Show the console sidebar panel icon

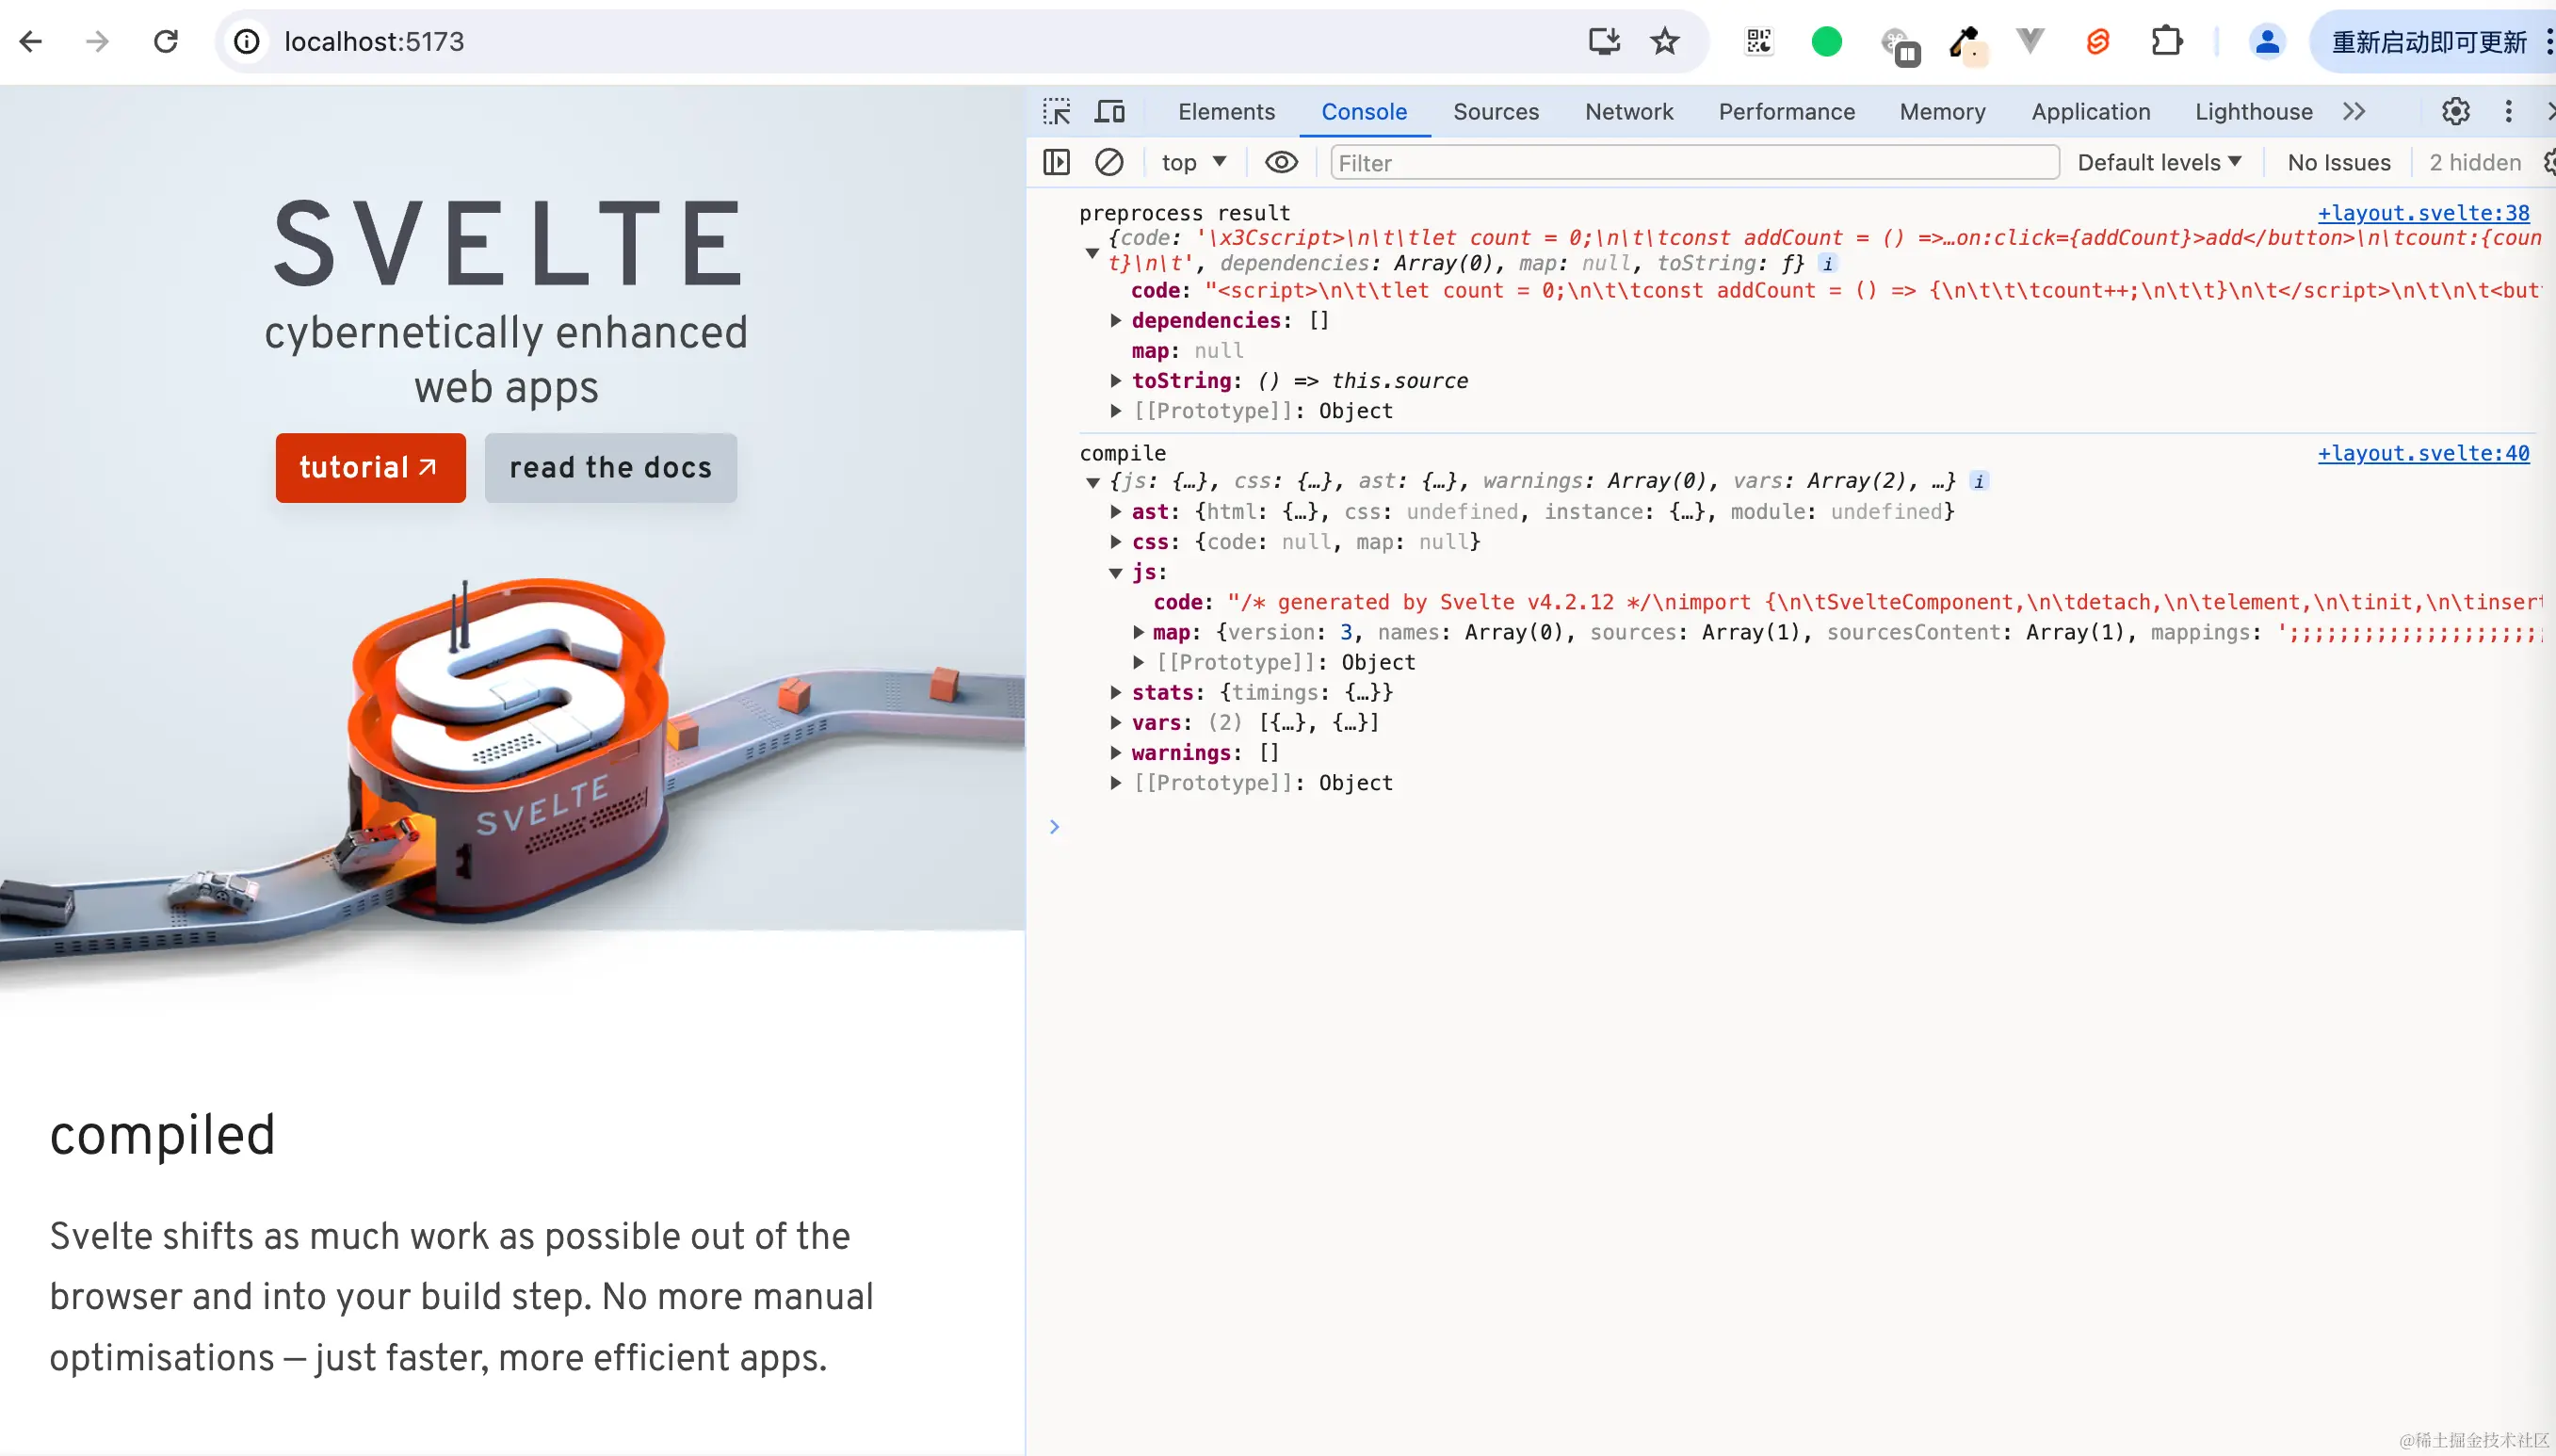(x=1056, y=162)
